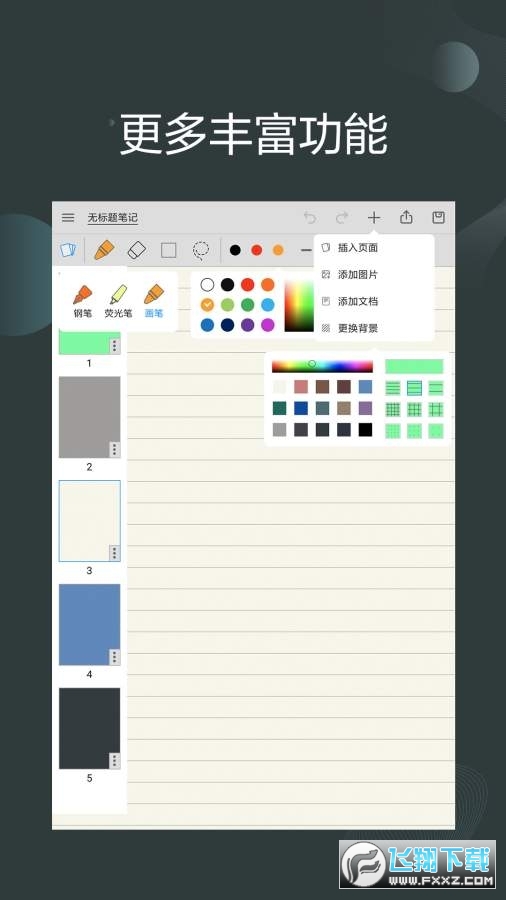Select the narrow ruled lines pattern

pyautogui.click(x=393, y=388)
